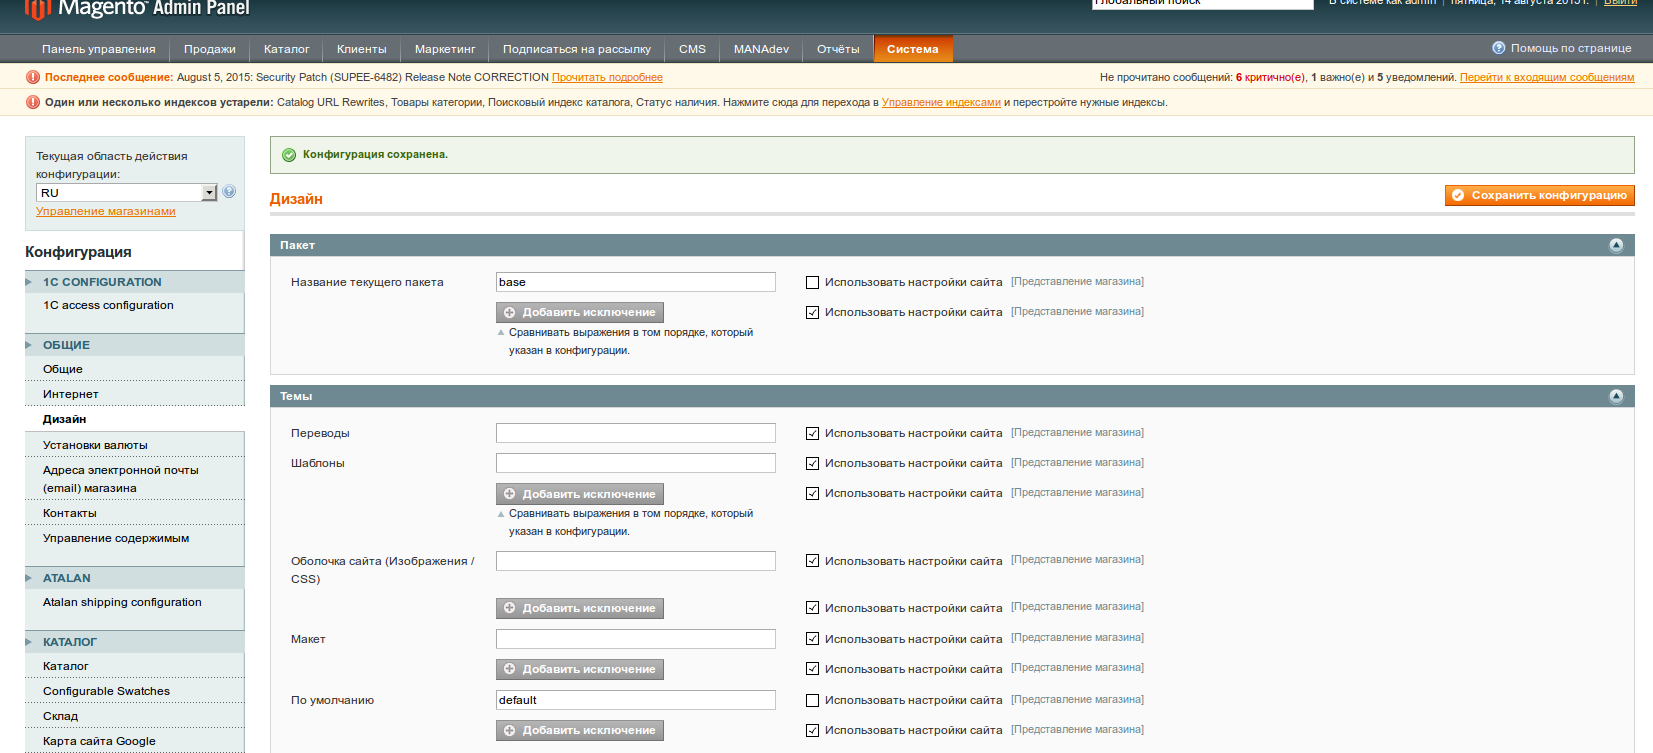Viewport: 1653px width, 753px height.
Task: Click Добавить исключение below По умолчанию field
Action: 580,731
